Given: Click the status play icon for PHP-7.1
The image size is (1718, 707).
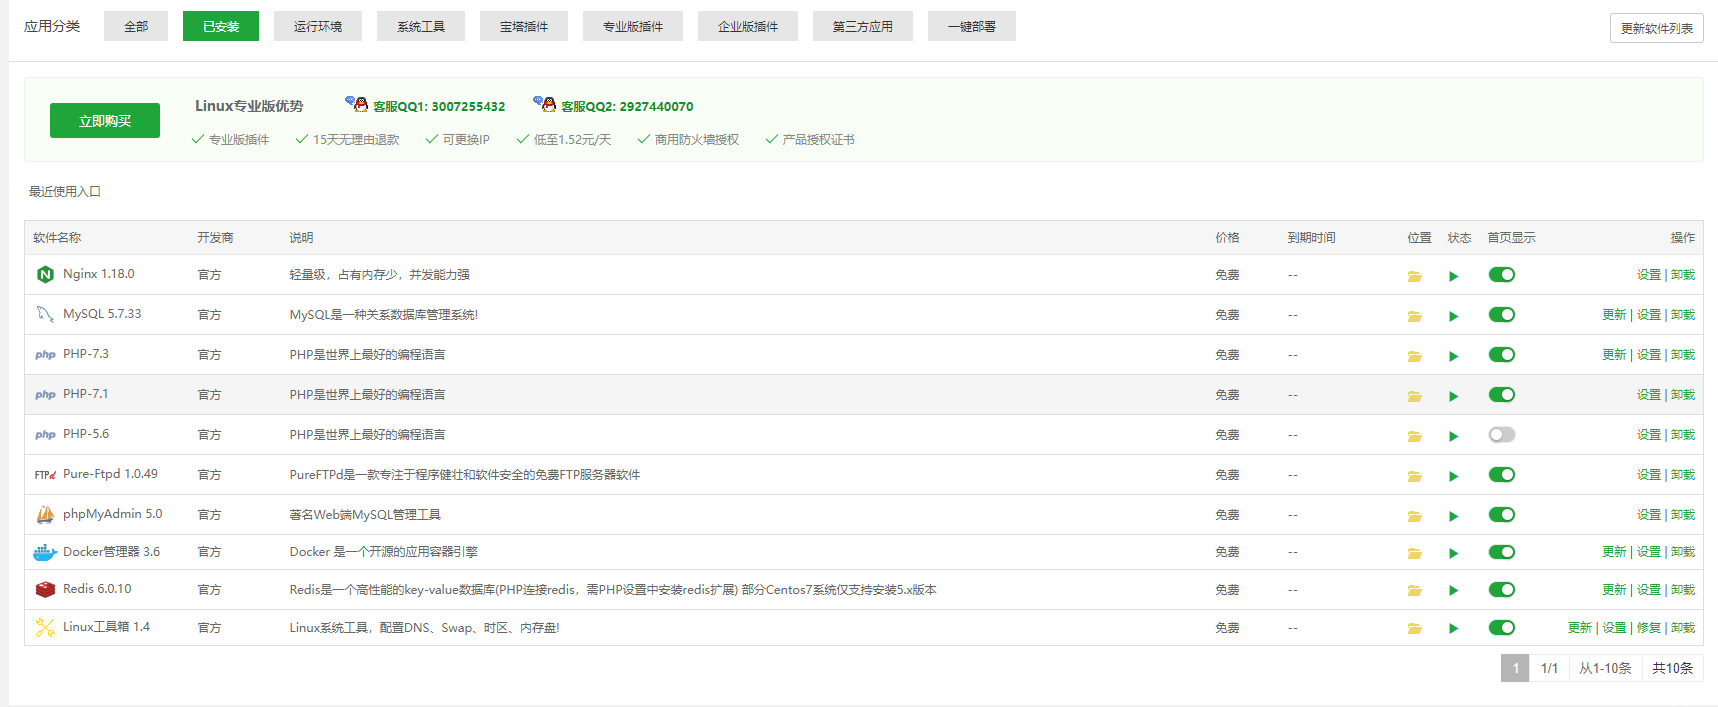Looking at the screenshot, I should (1453, 396).
